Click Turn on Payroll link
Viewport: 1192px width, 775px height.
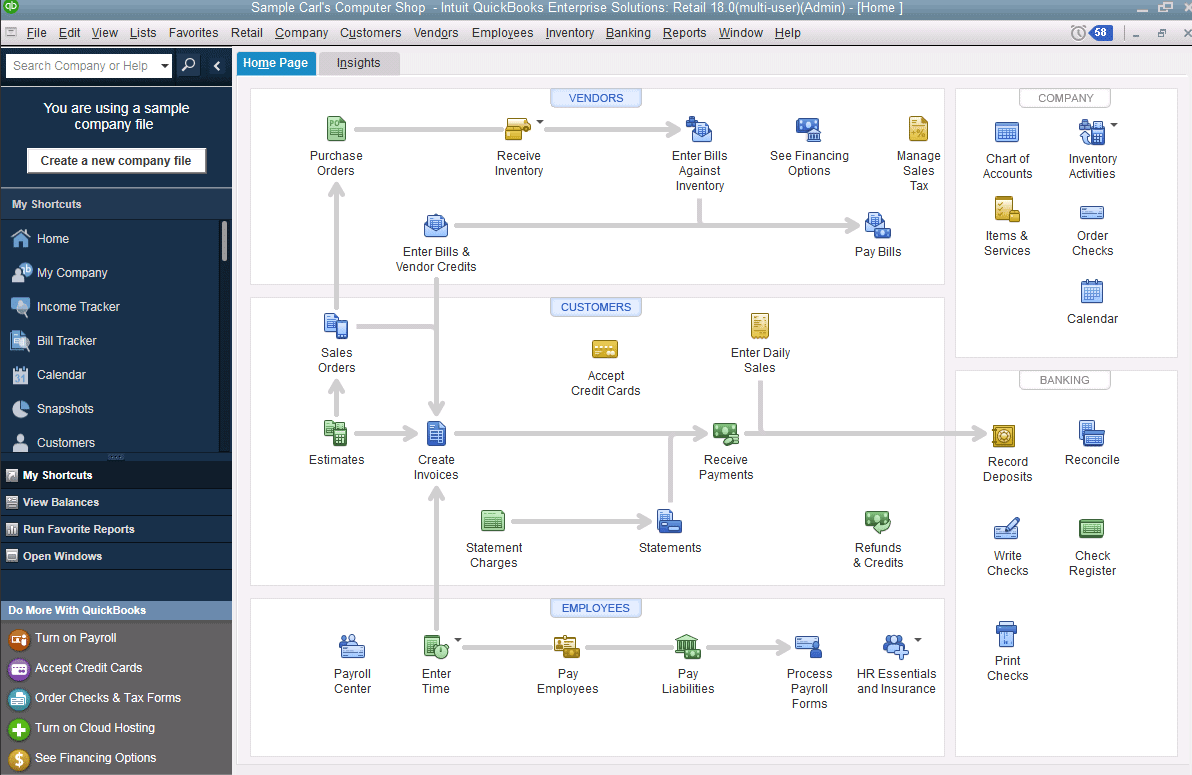click(x=75, y=638)
